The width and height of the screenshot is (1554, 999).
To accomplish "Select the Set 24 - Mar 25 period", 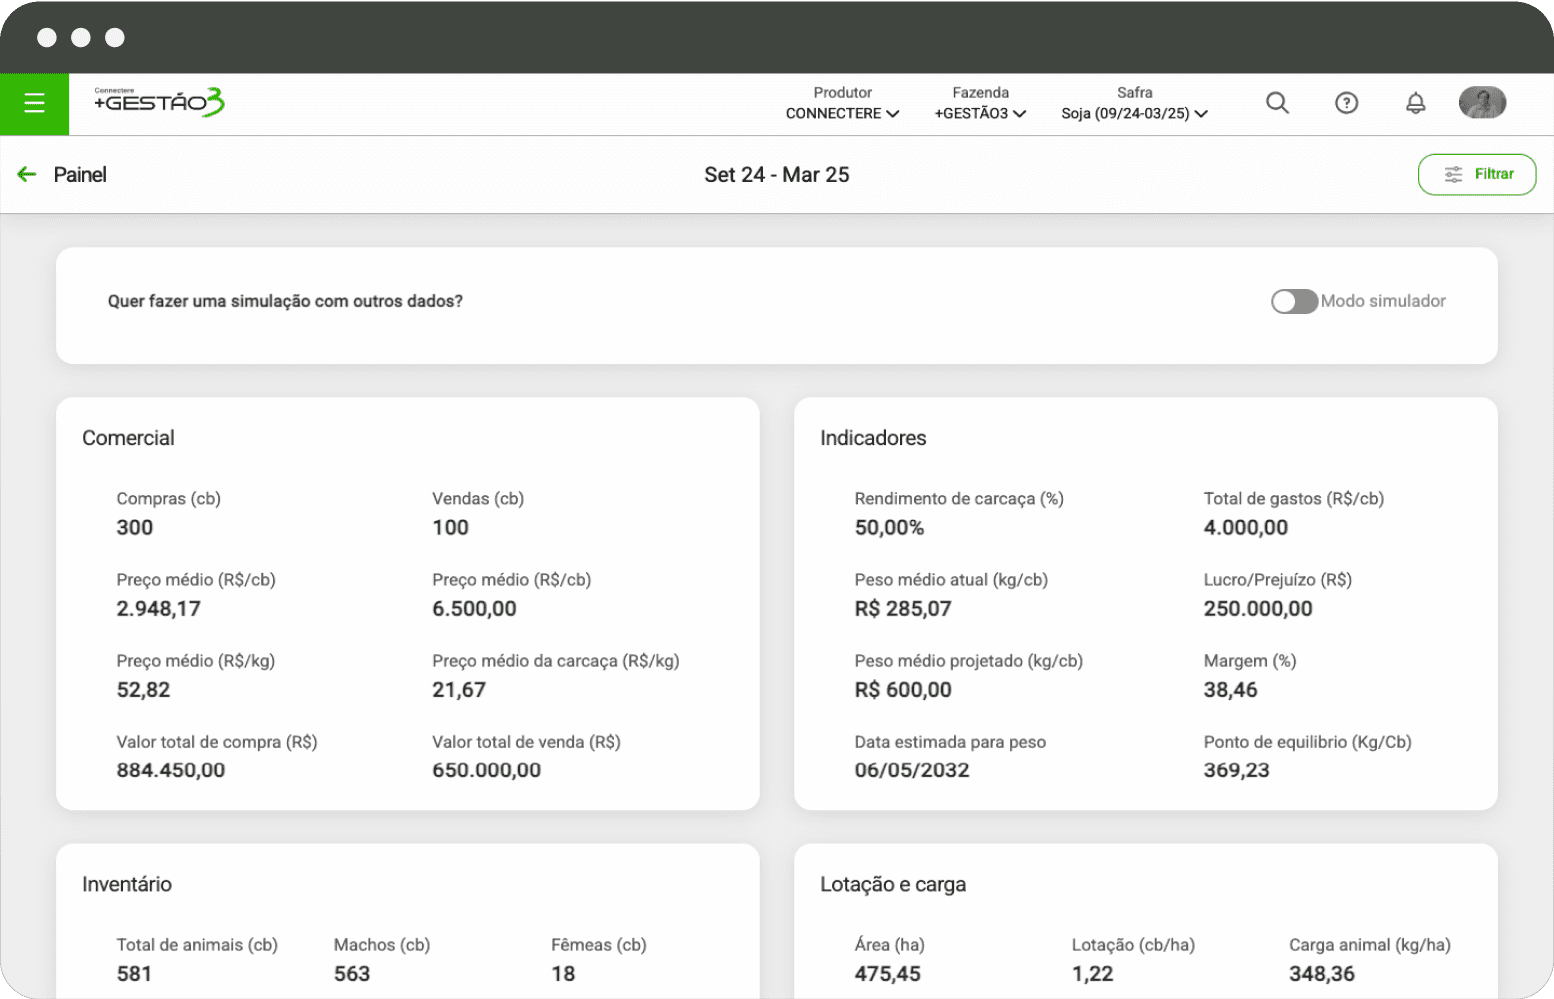I will click(x=776, y=175).
